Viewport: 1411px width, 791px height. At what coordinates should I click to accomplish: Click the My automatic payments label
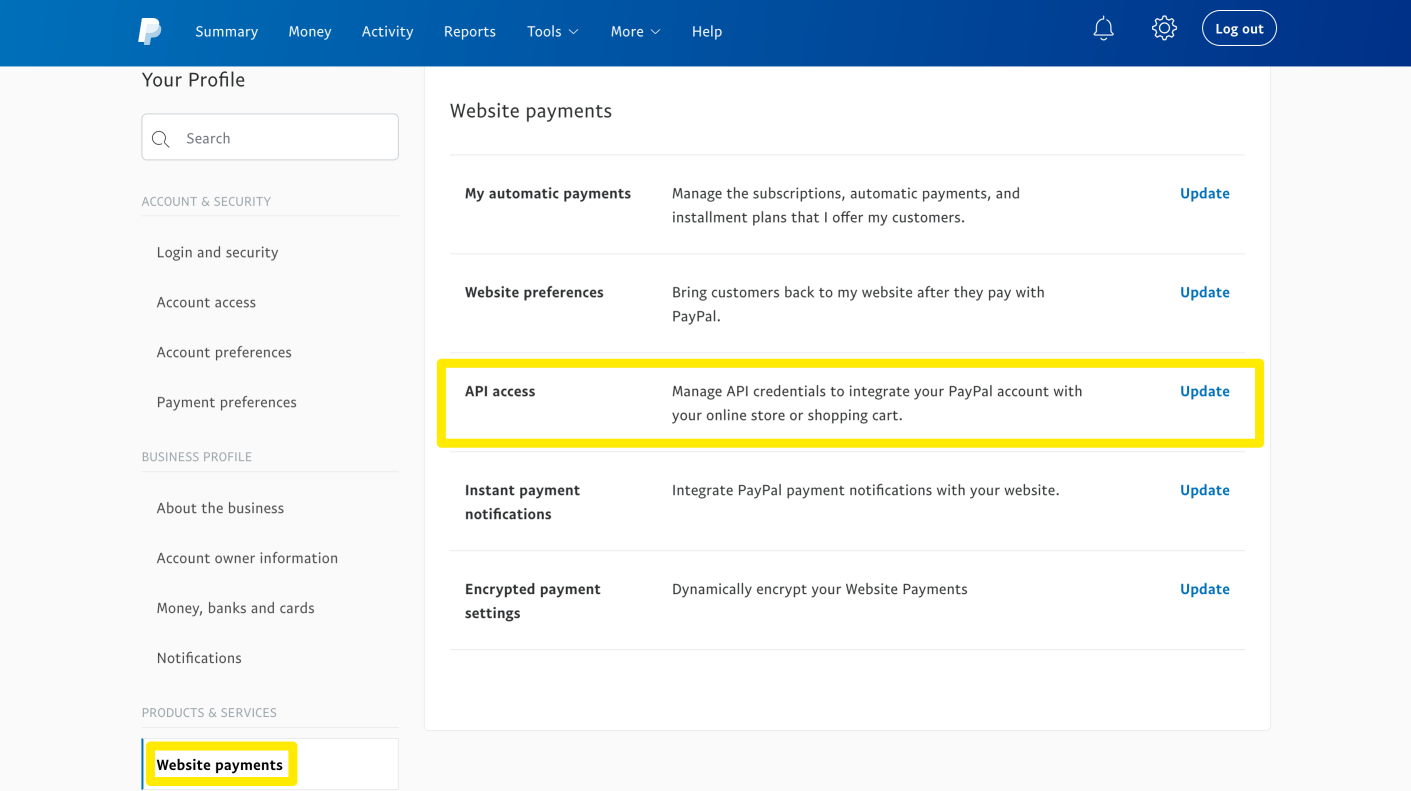(548, 193)
